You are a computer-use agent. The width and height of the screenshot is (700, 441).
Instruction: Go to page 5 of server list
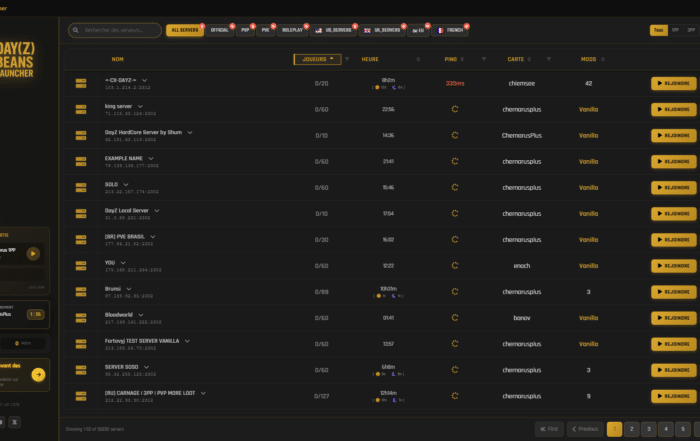pos(683,429)
